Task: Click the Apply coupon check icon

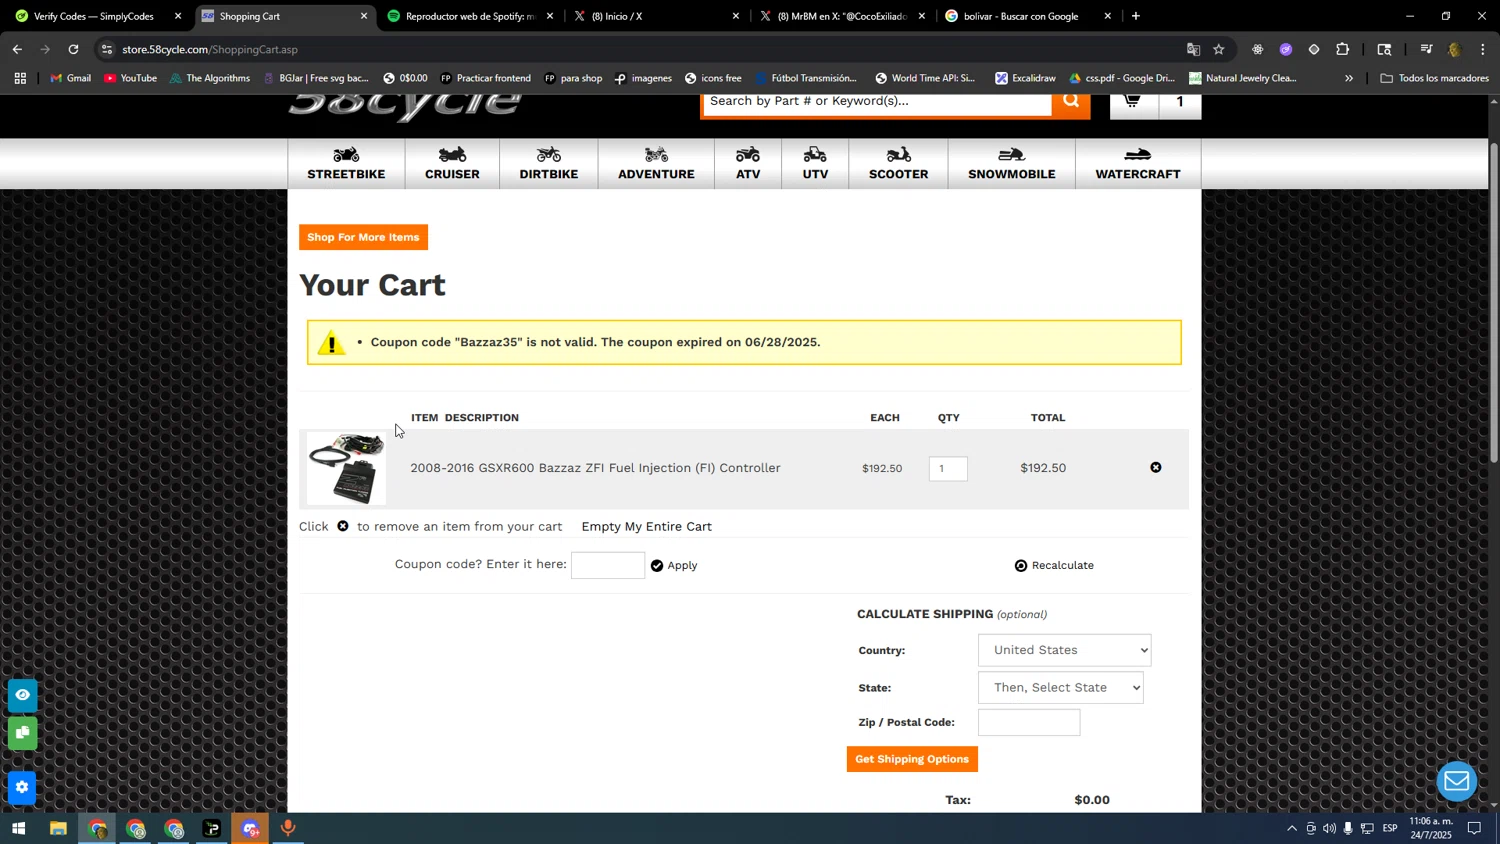Action: click(657, 566)
